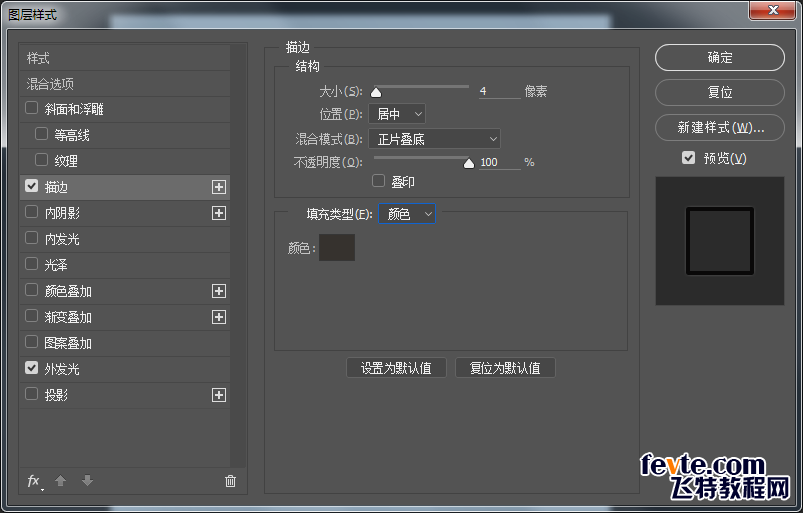Enable the 斜面和浮雕 checkbox

(32, 108)
